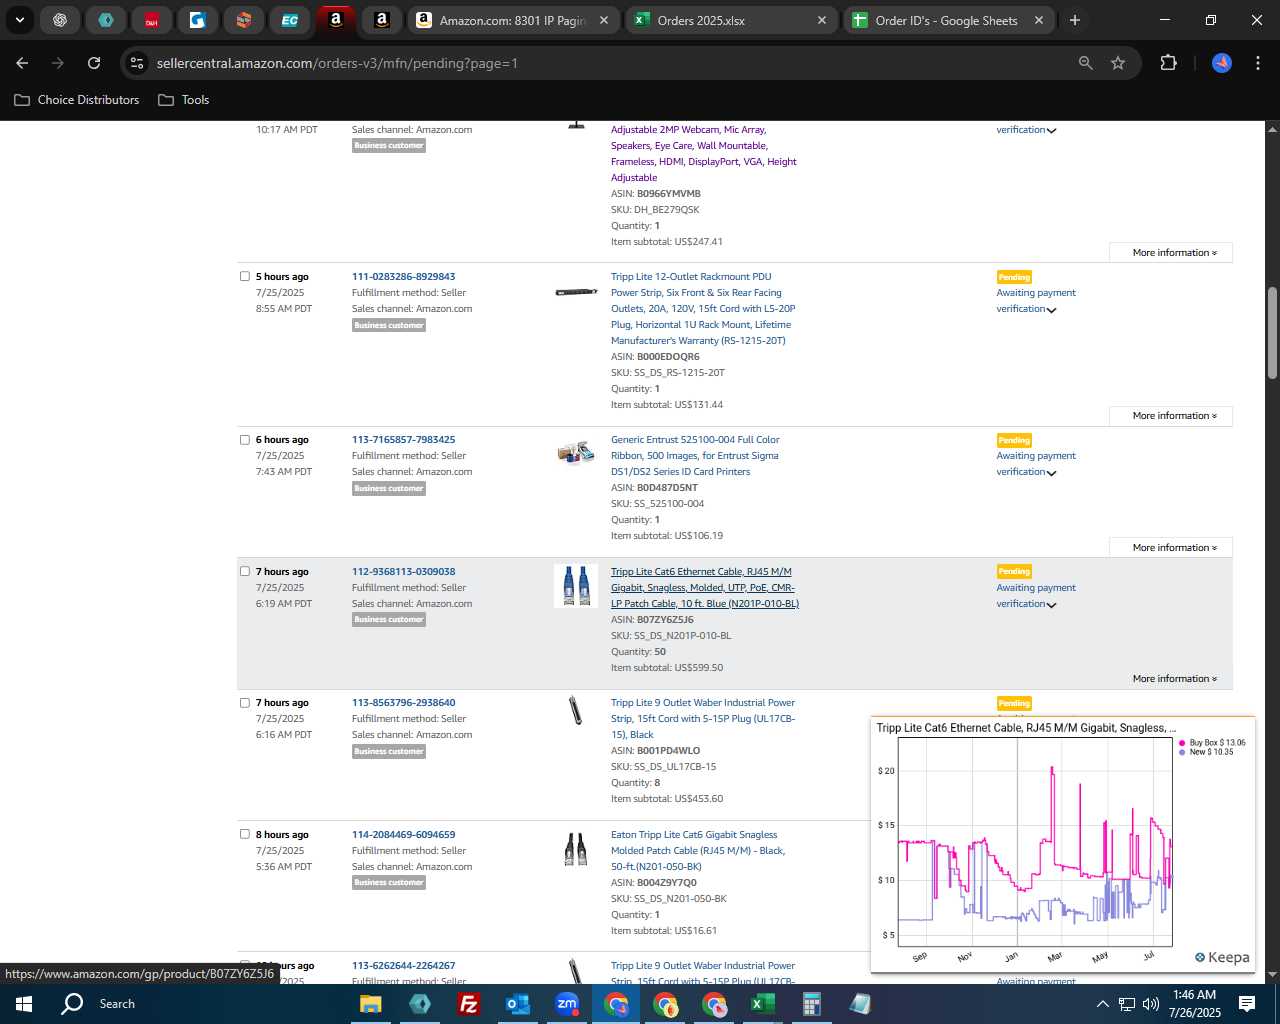Open Outlook from taskbar
Screen dimensions: 1280x1024
(518, 1004)
